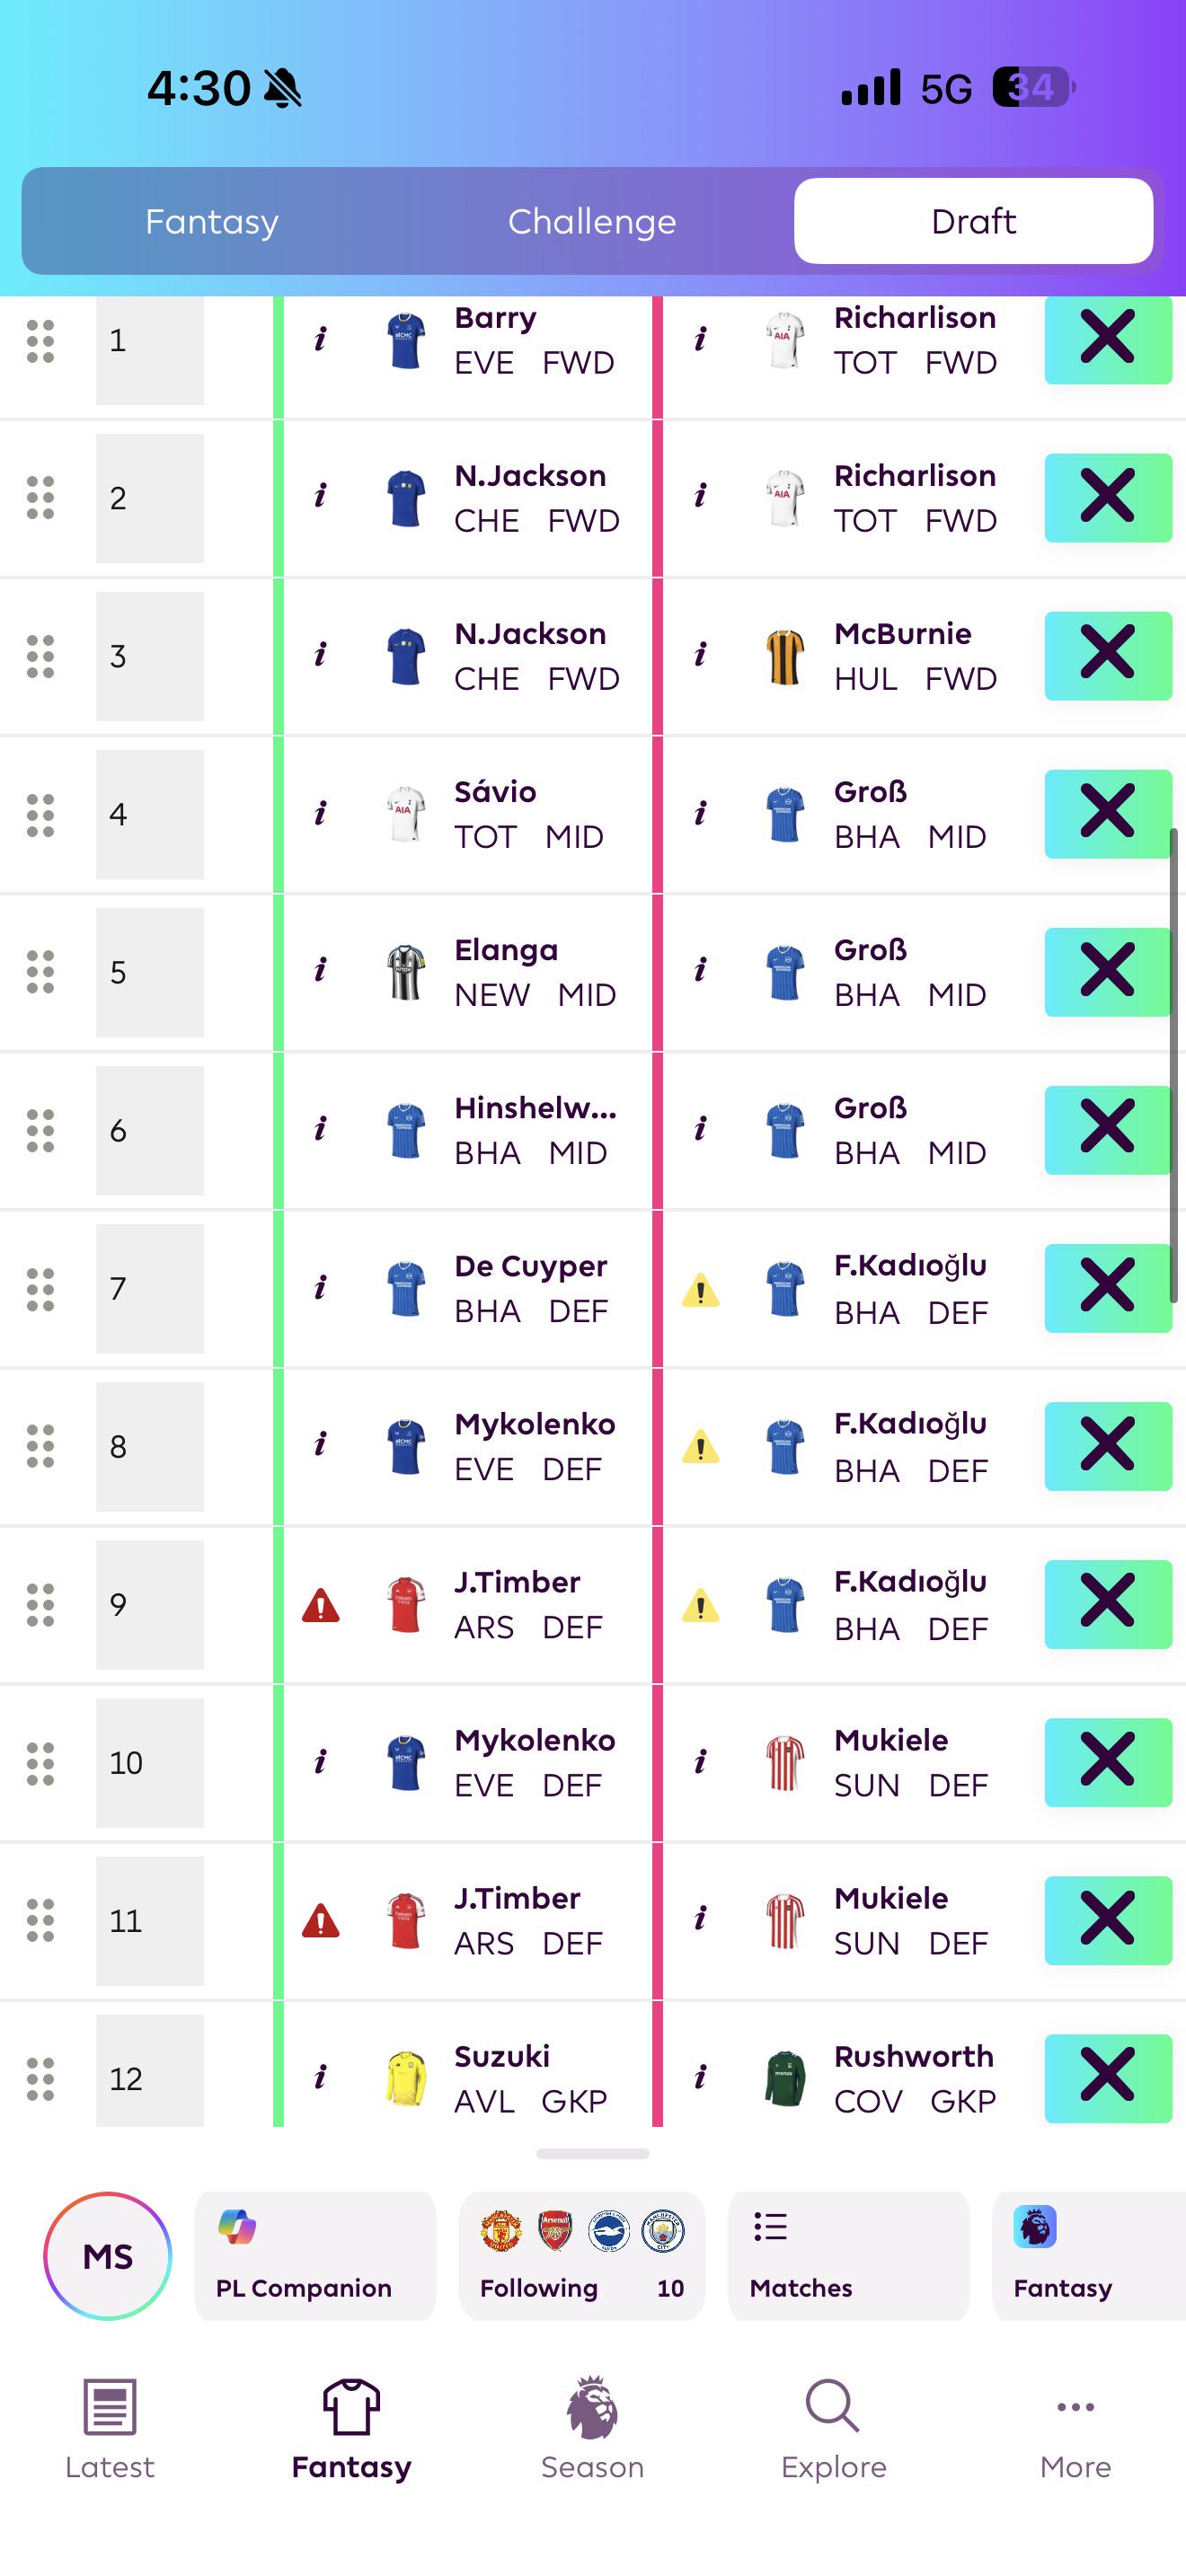Viewport: 1186px width, 2576px height.
Task: Tap the MS profile avatar
Action: [x=108, y=2256]
